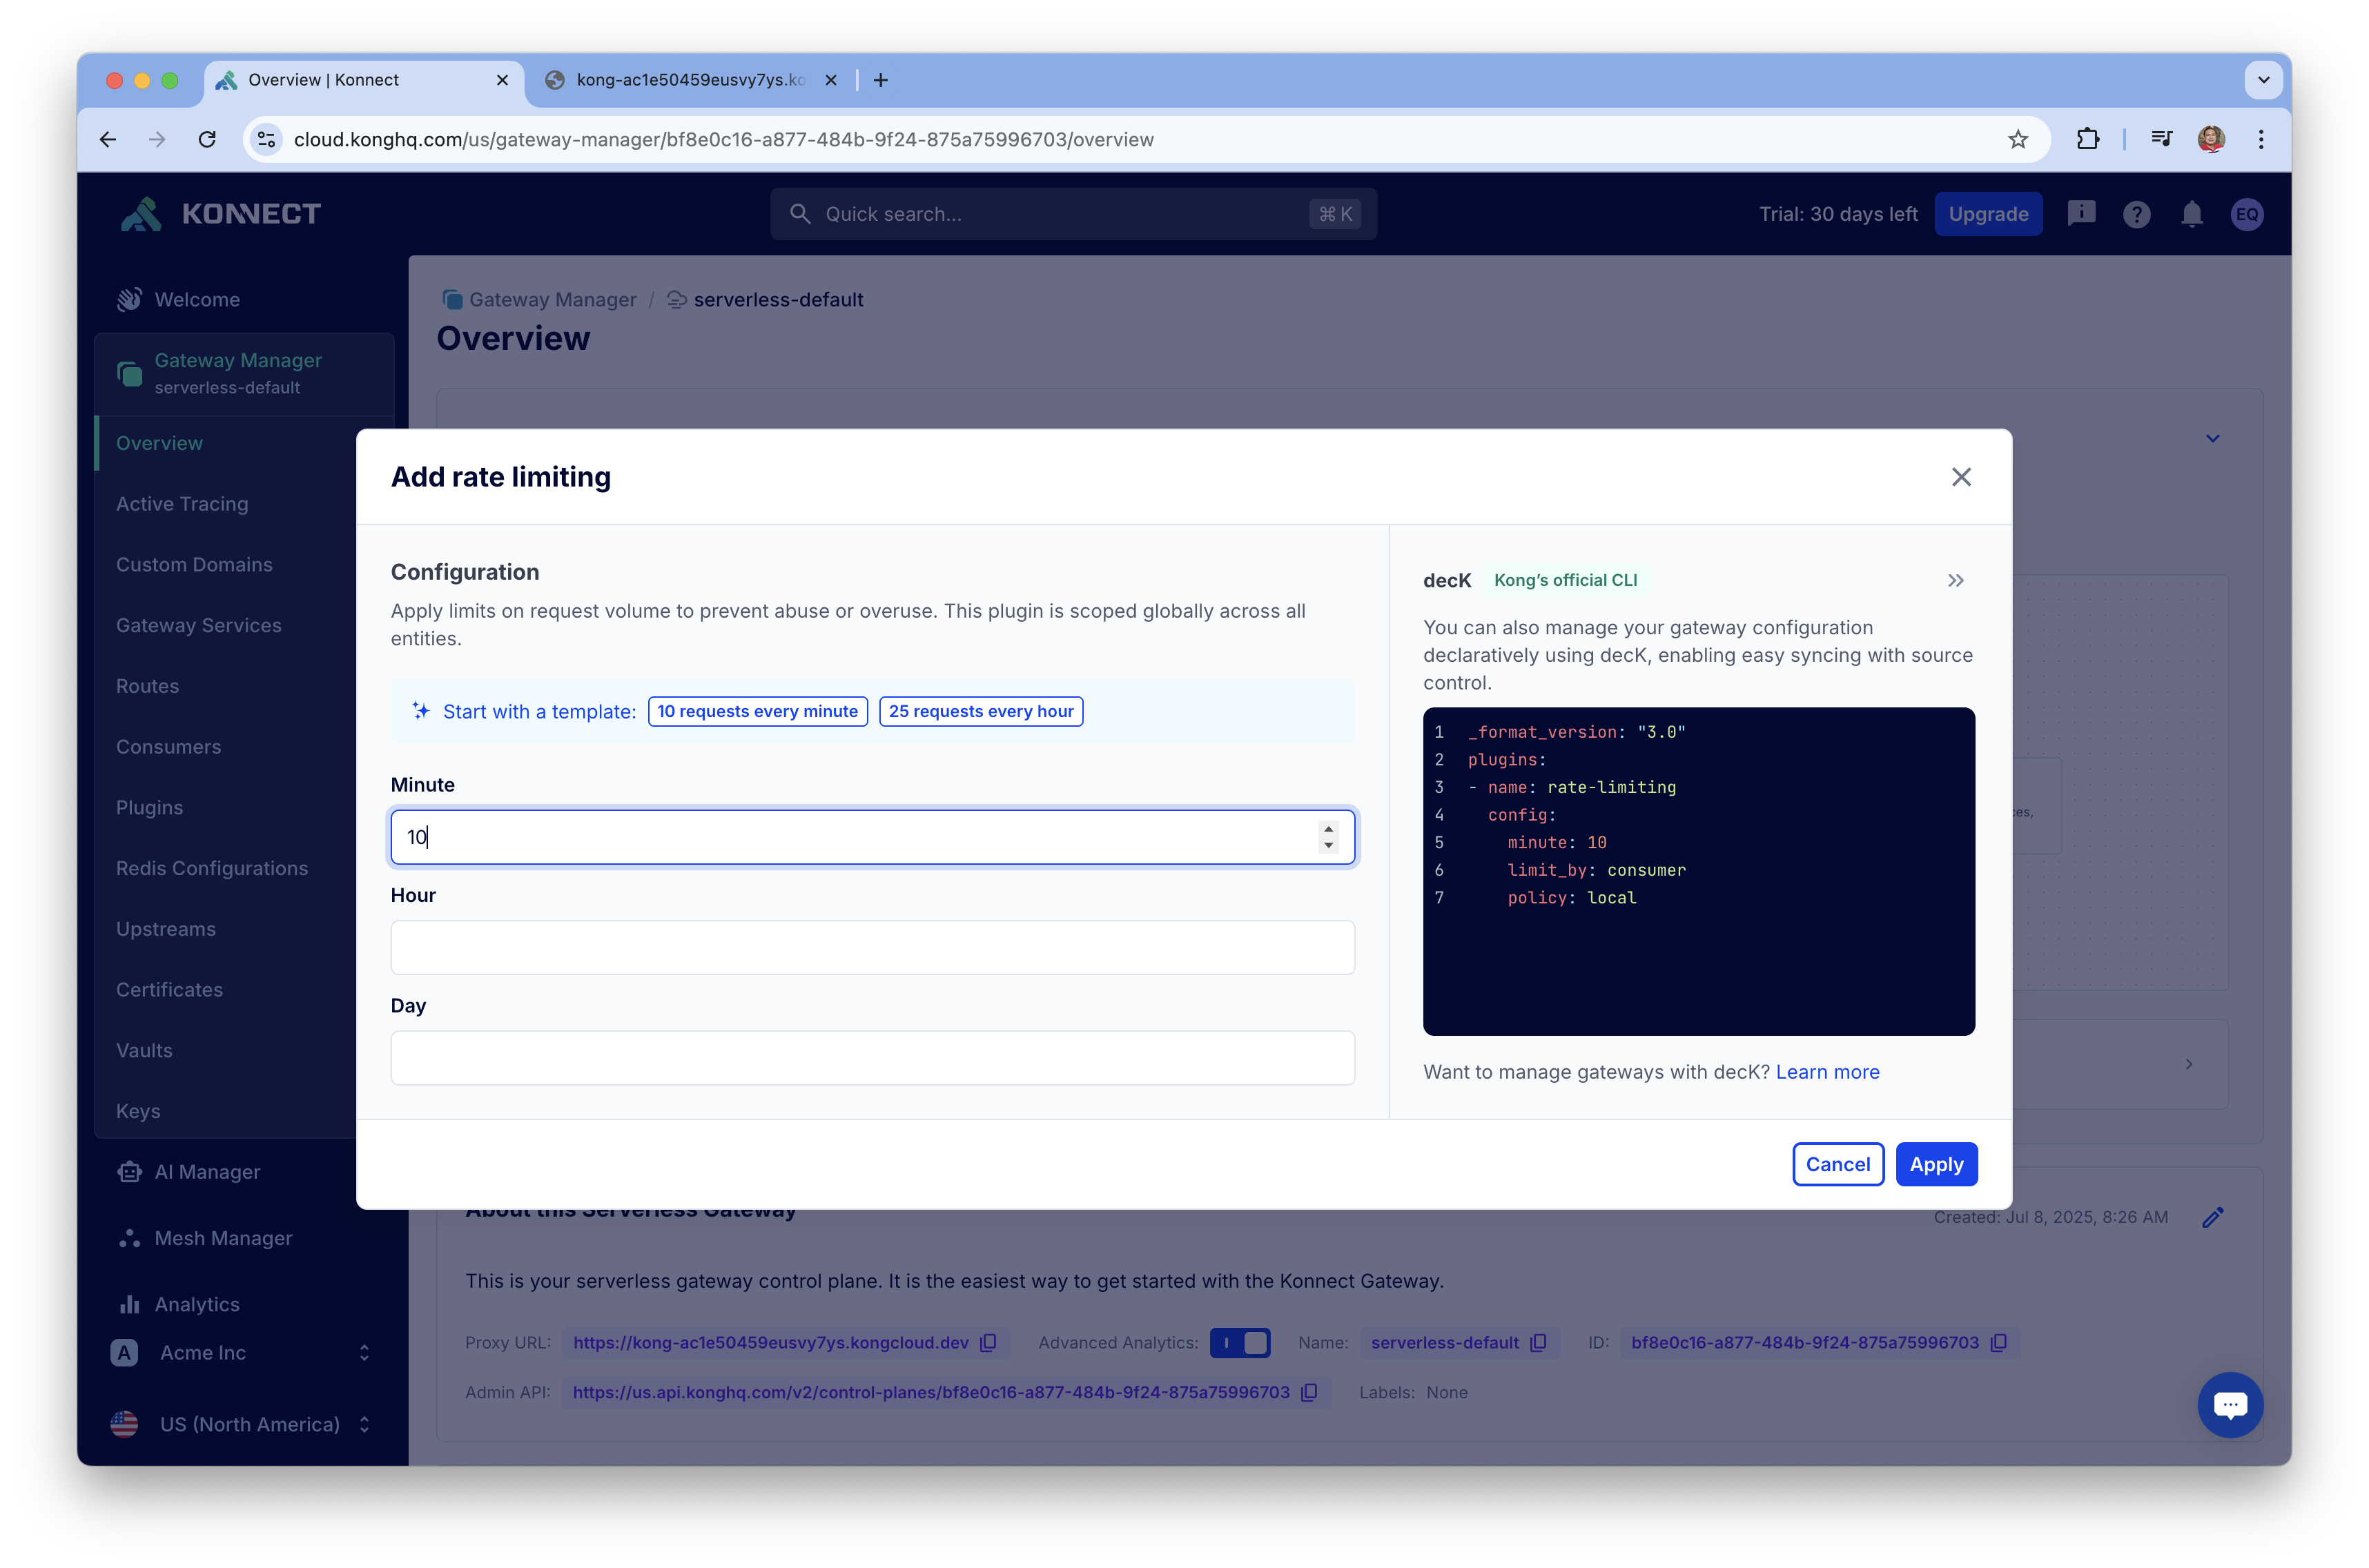Open the Learn more decK link
The image size is (2369, 1568).
click(1827, 1072)
